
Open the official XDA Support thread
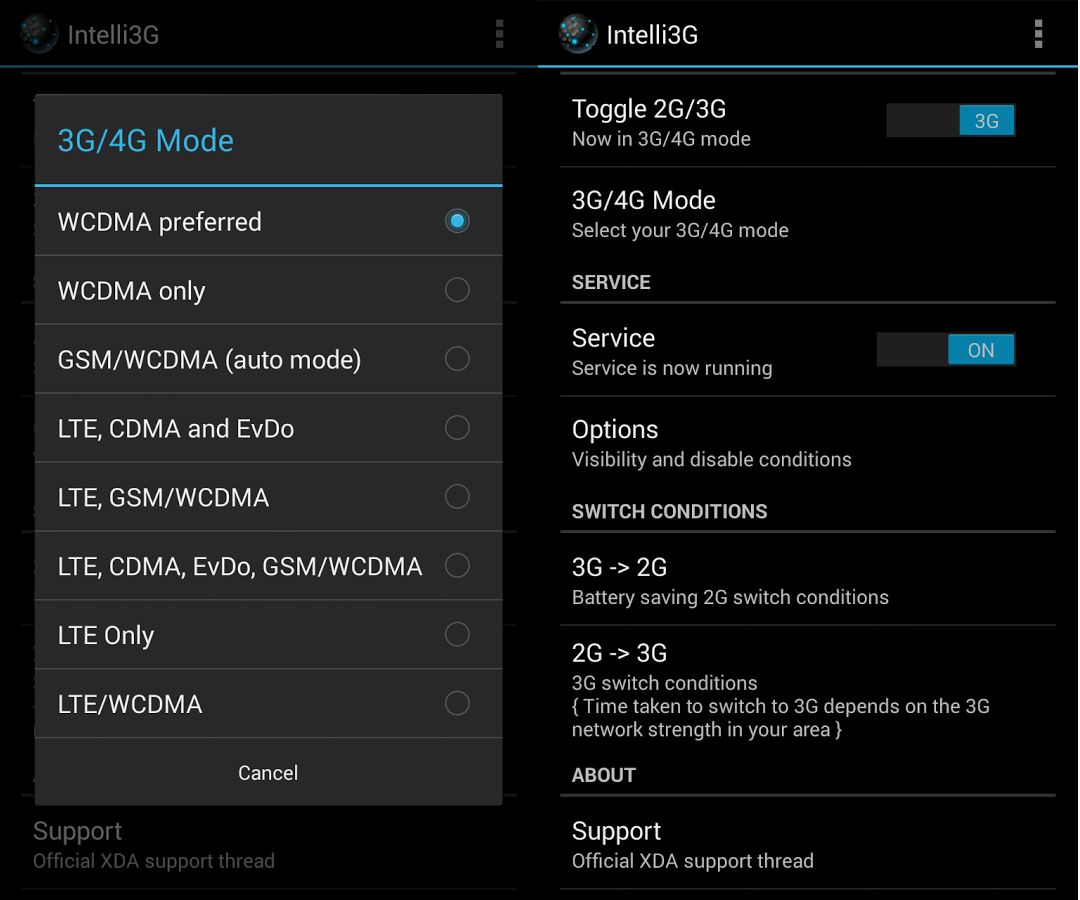pyautogui.click(x=692, y=844)
